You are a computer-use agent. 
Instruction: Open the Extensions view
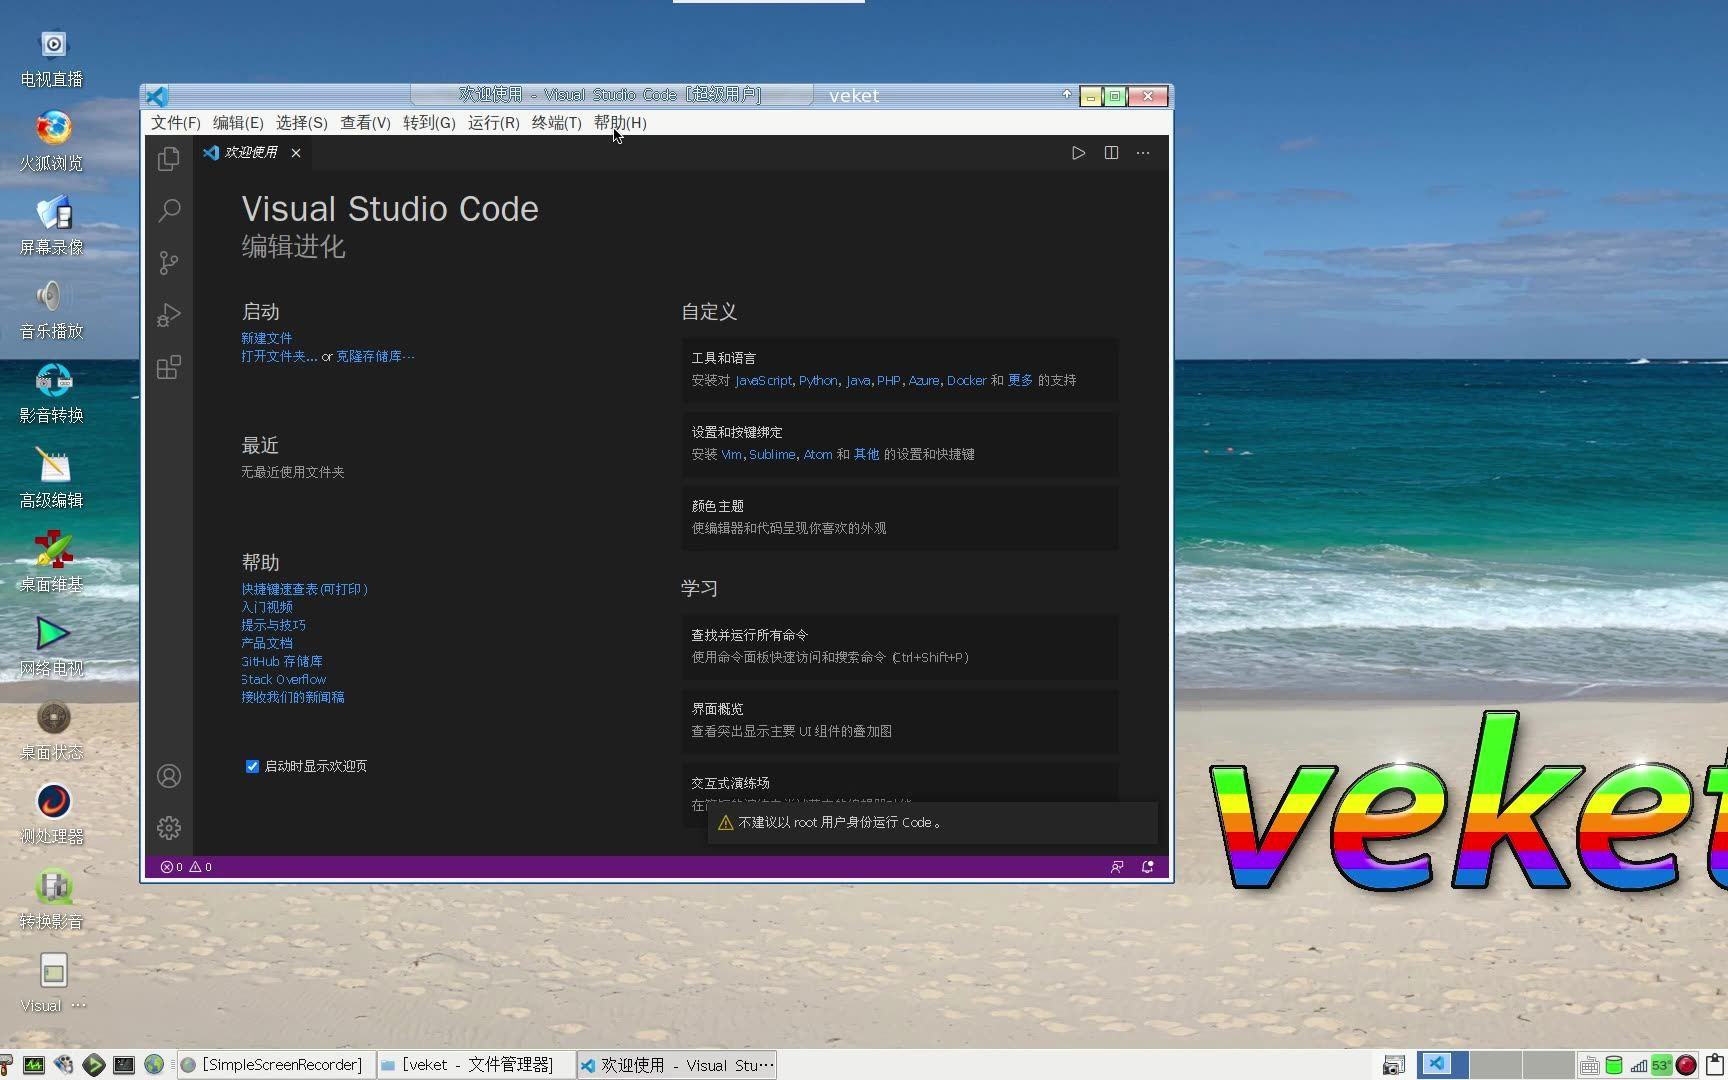tap(169, 367)
